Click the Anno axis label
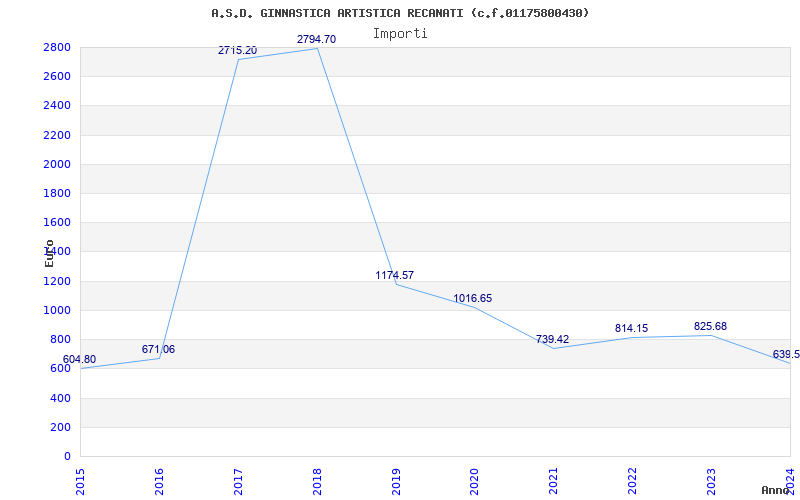800x500 pixels. point(776,490)
